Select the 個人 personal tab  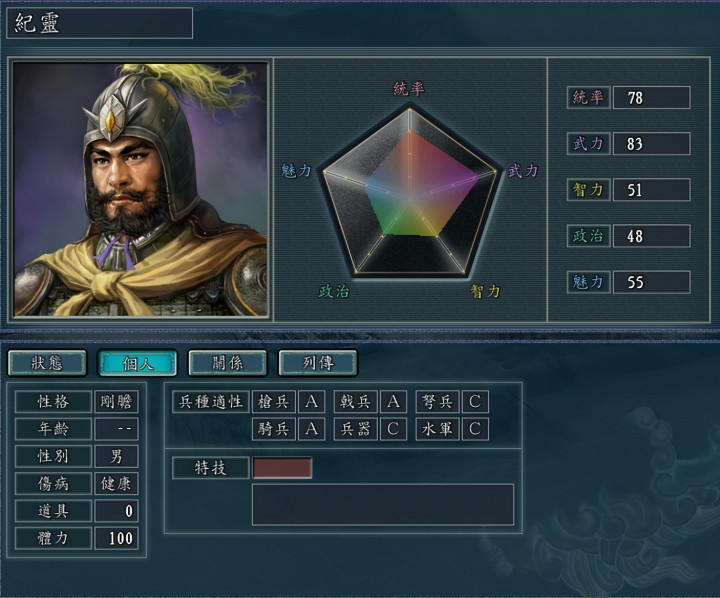tap(137, 363)
